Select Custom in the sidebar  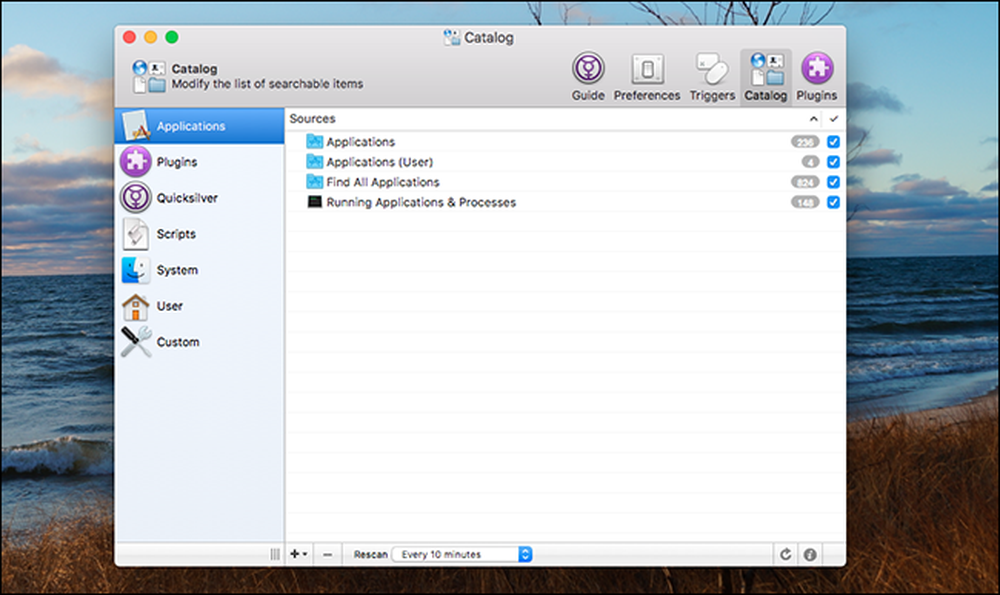click(x=200, y=342)
